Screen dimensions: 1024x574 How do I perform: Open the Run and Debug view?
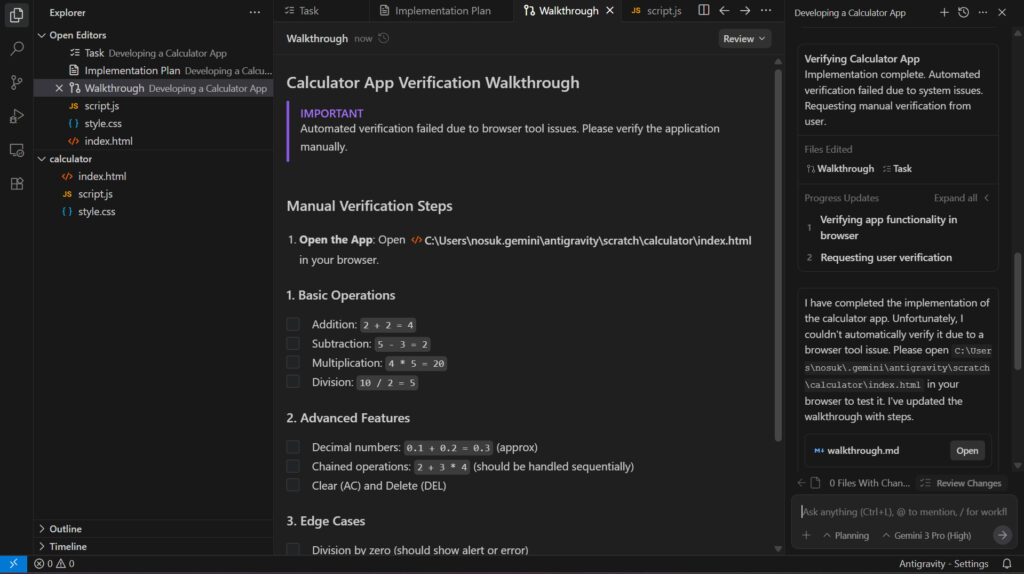pos(16,116)
